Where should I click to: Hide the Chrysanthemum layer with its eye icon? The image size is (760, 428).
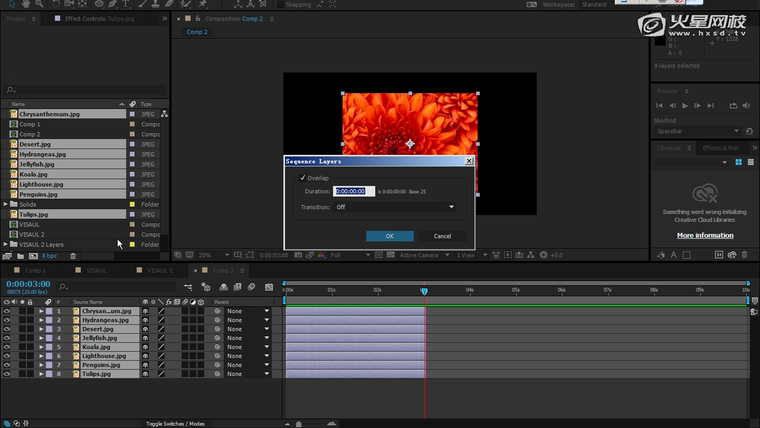pos(7,311)
